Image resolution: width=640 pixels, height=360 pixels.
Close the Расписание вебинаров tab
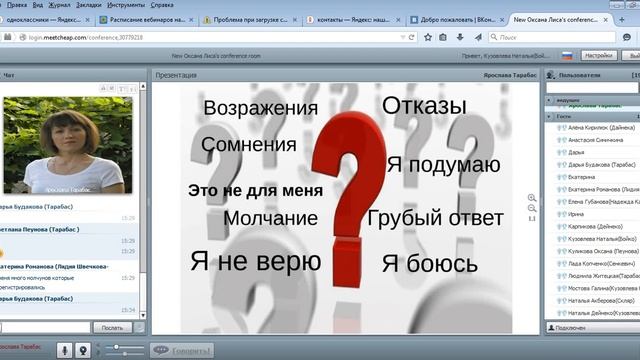tap(191, 20)
